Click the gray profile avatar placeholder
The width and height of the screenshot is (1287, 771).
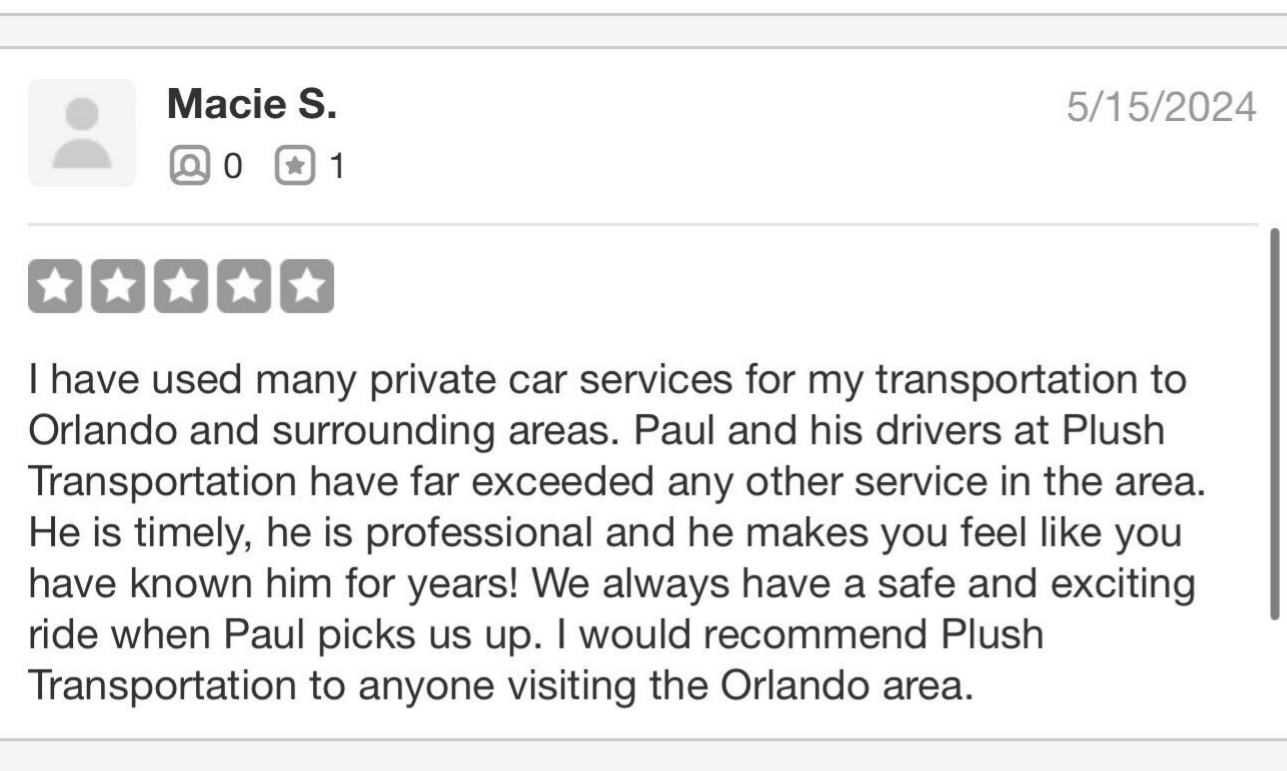(81, 133)
